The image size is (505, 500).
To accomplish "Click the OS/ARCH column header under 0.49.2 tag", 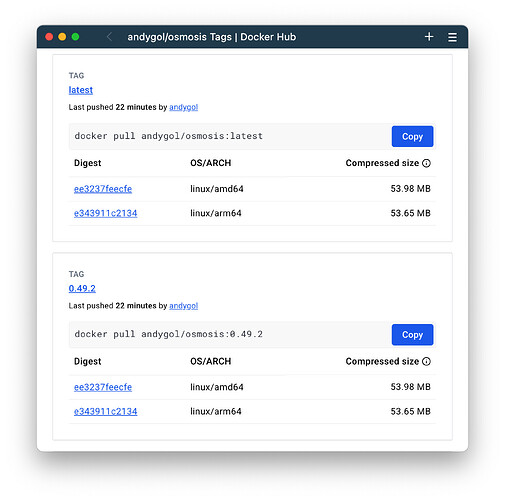I will click(x=210, y=361).
